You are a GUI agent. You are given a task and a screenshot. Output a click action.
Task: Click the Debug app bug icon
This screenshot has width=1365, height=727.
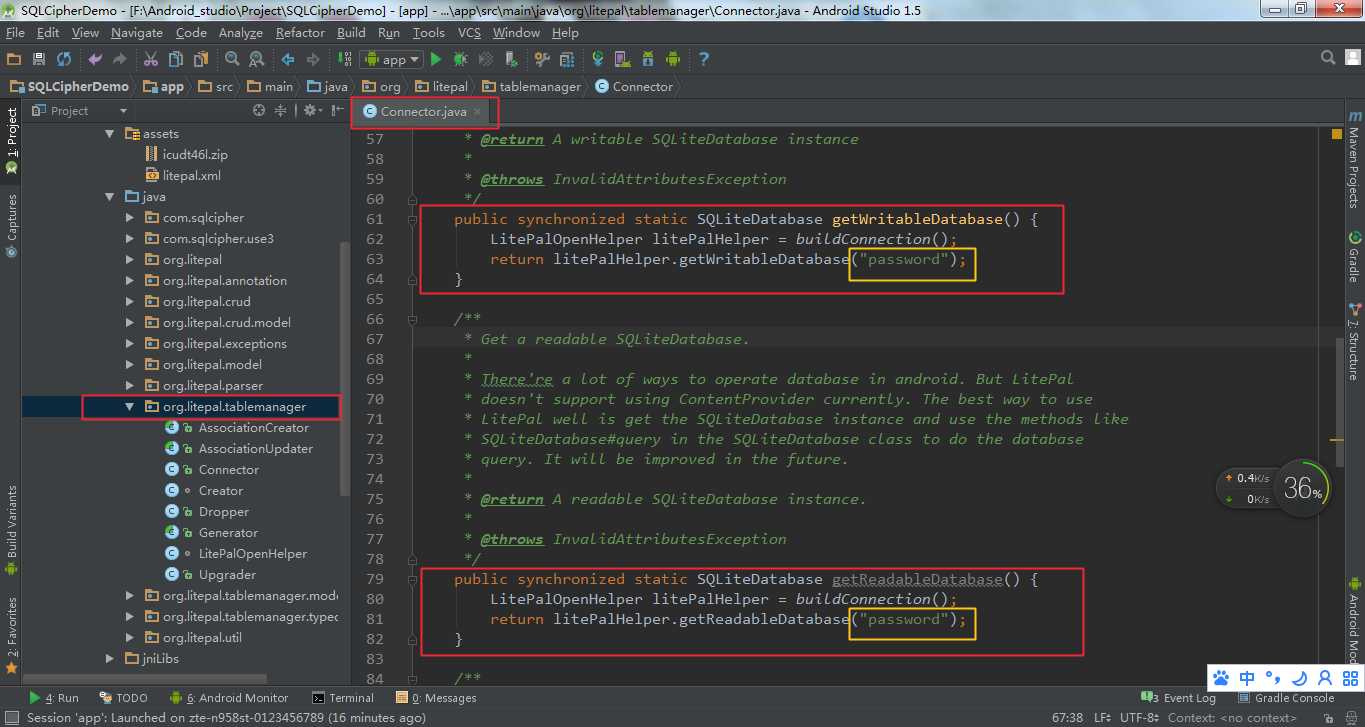coord(460,60)
